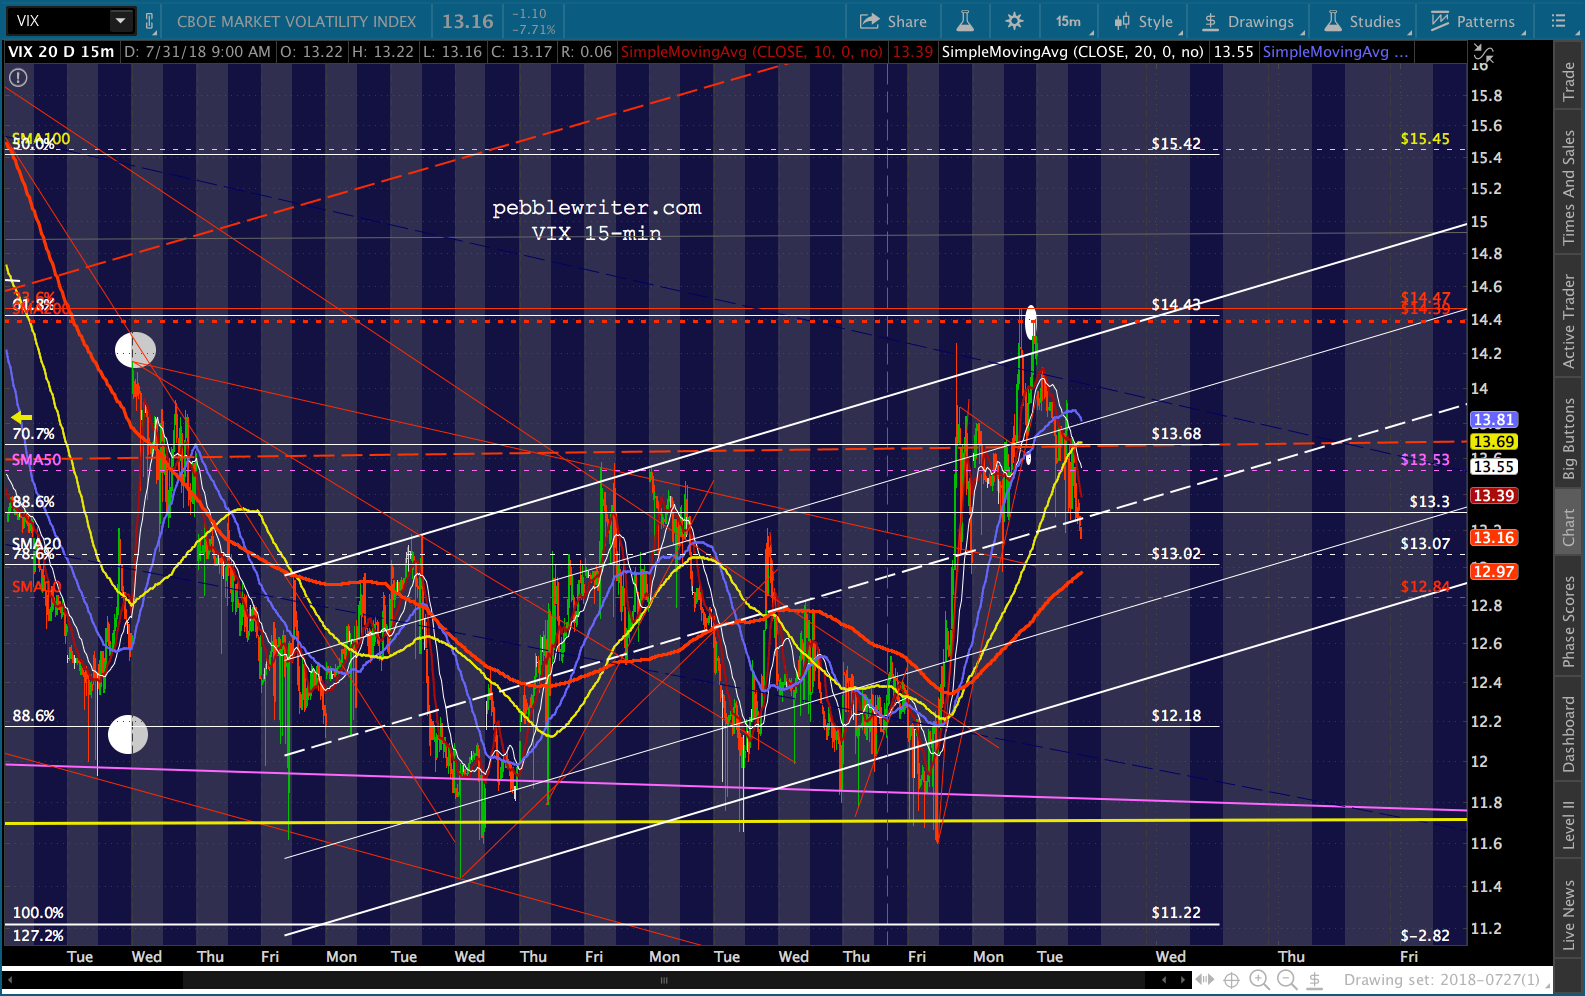Screen dimensions: 1585x996
Task: Click the VIX symbol input field
Action: 58,21
